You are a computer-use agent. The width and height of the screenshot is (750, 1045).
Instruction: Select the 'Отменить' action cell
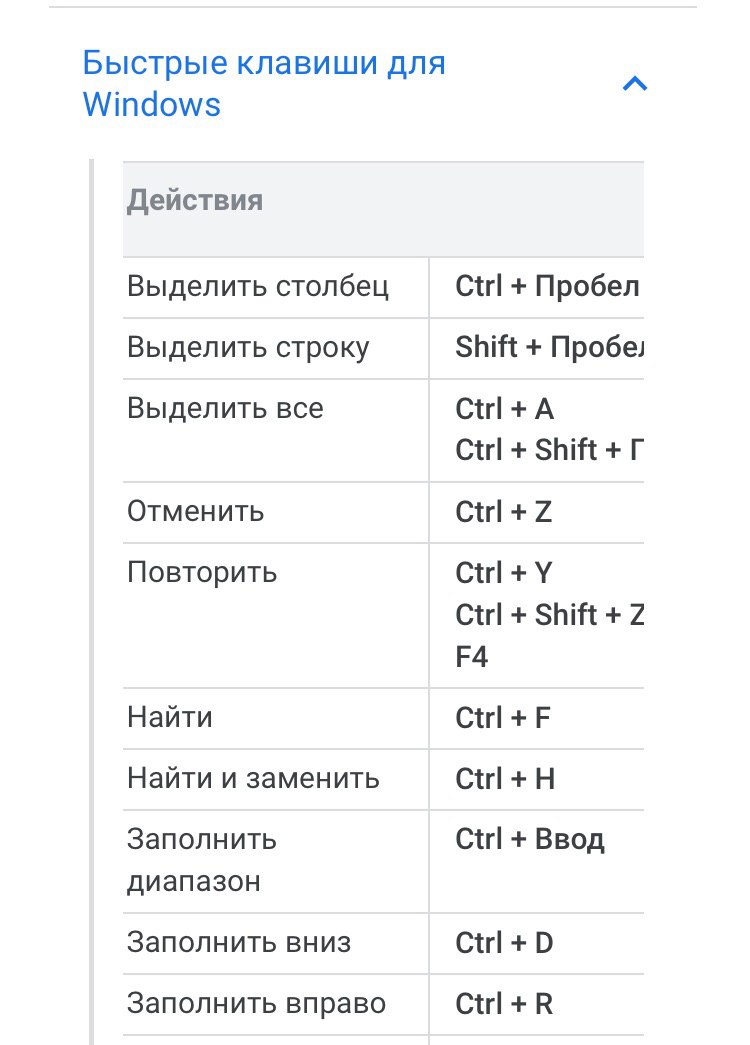196,512
